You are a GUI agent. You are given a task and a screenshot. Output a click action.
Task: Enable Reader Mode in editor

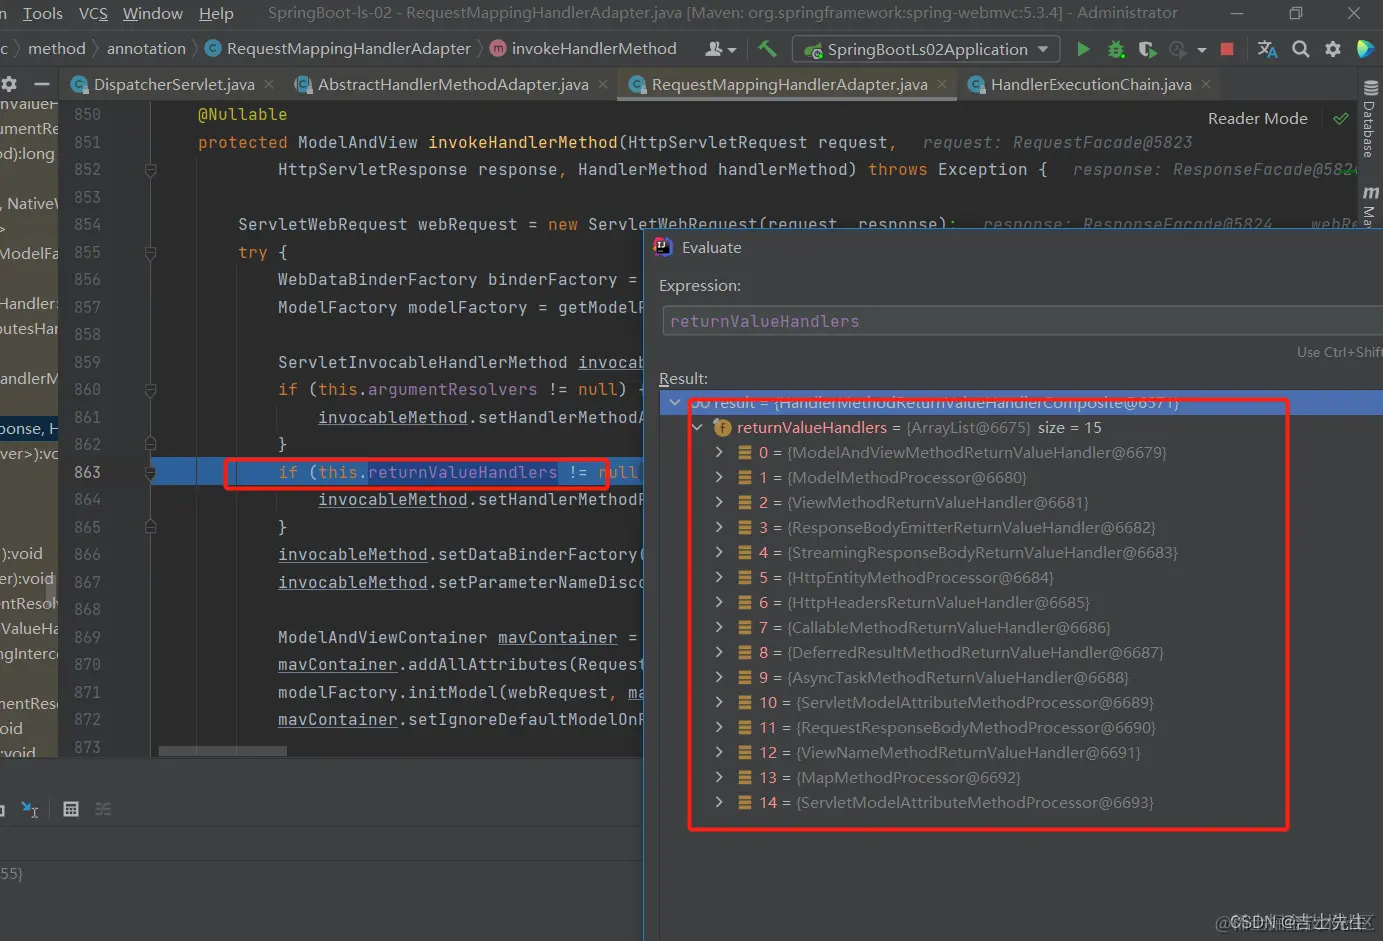(1257, 118)
